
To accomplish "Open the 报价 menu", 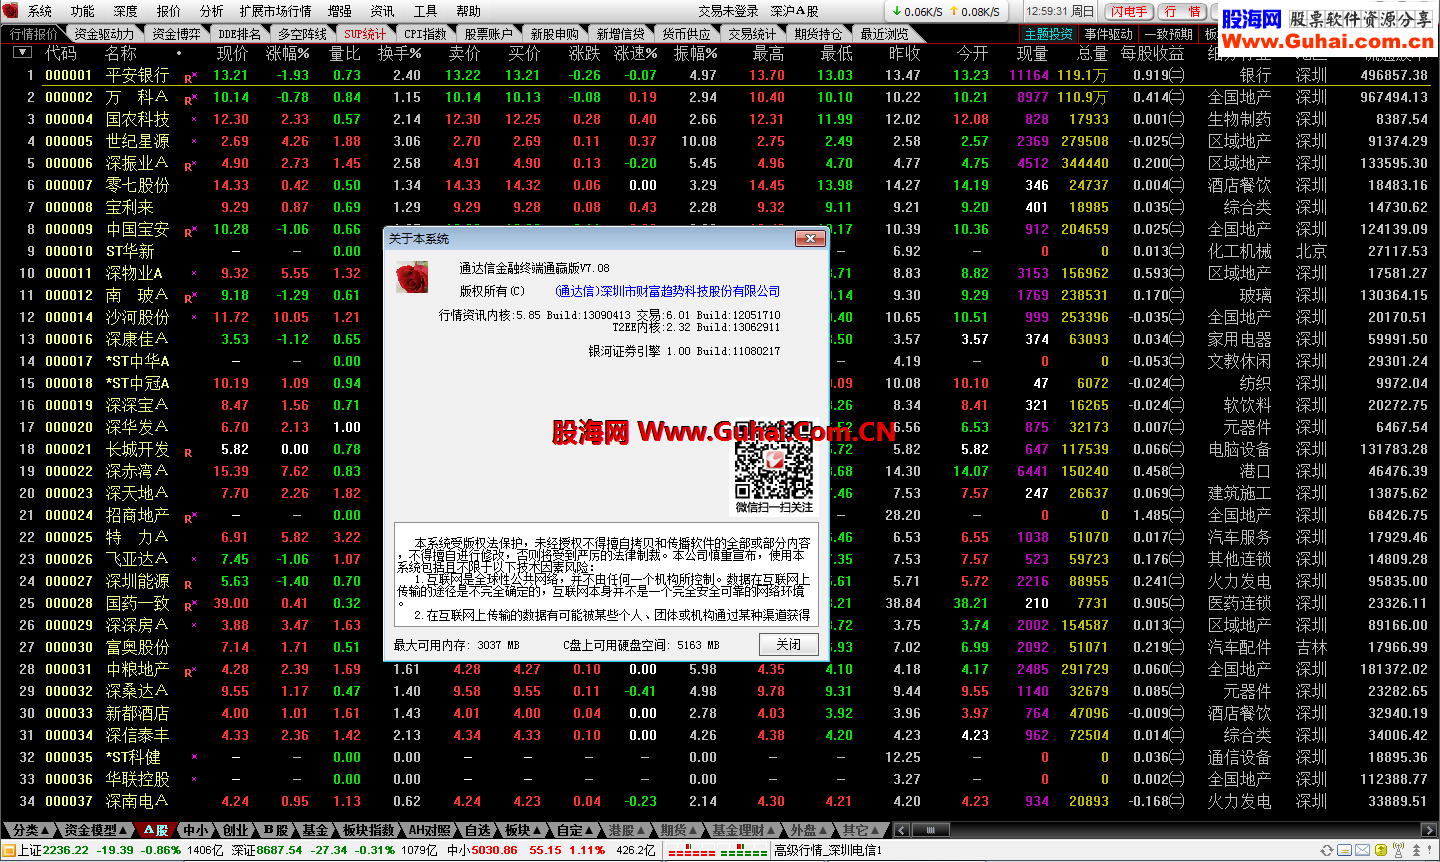I will [x=169, y=11].
